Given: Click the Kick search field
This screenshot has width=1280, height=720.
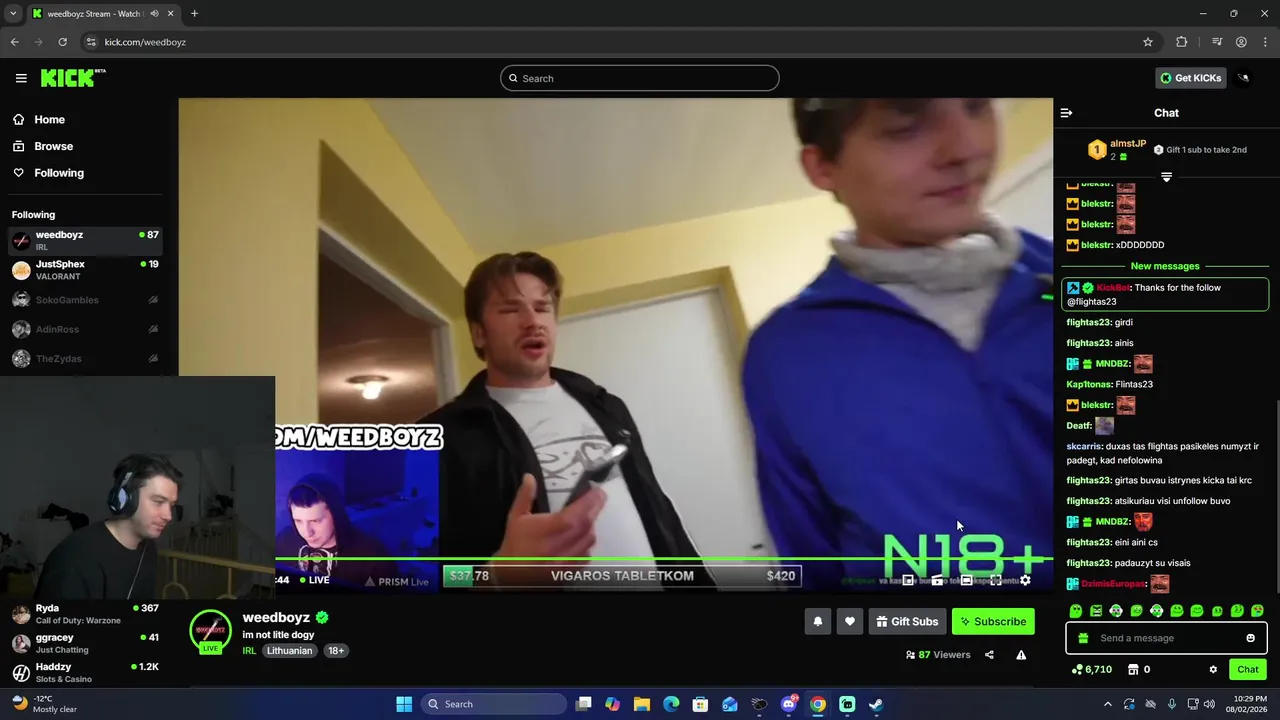Looking at the screenshot, I should [x=640, y=78].
